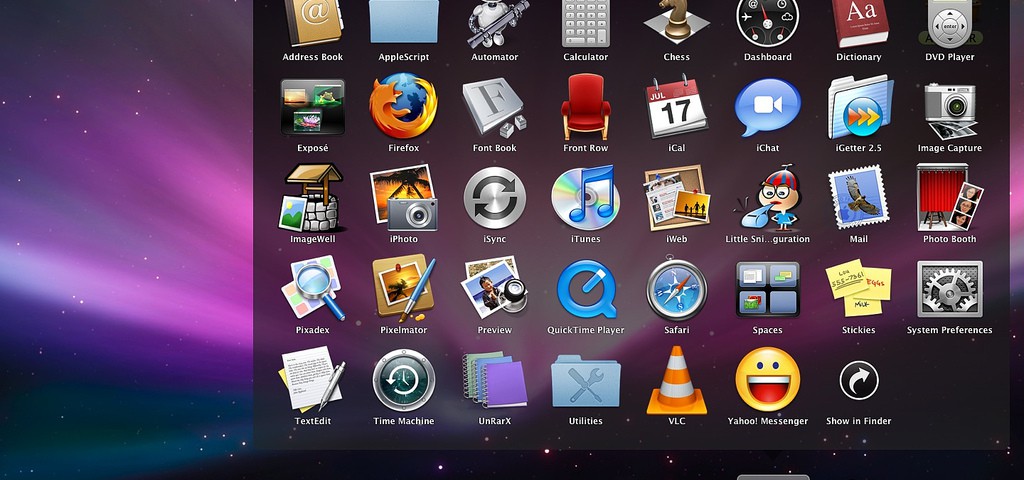Open the Utilities folder
The image size is (1024, 480).
[586, 381]
